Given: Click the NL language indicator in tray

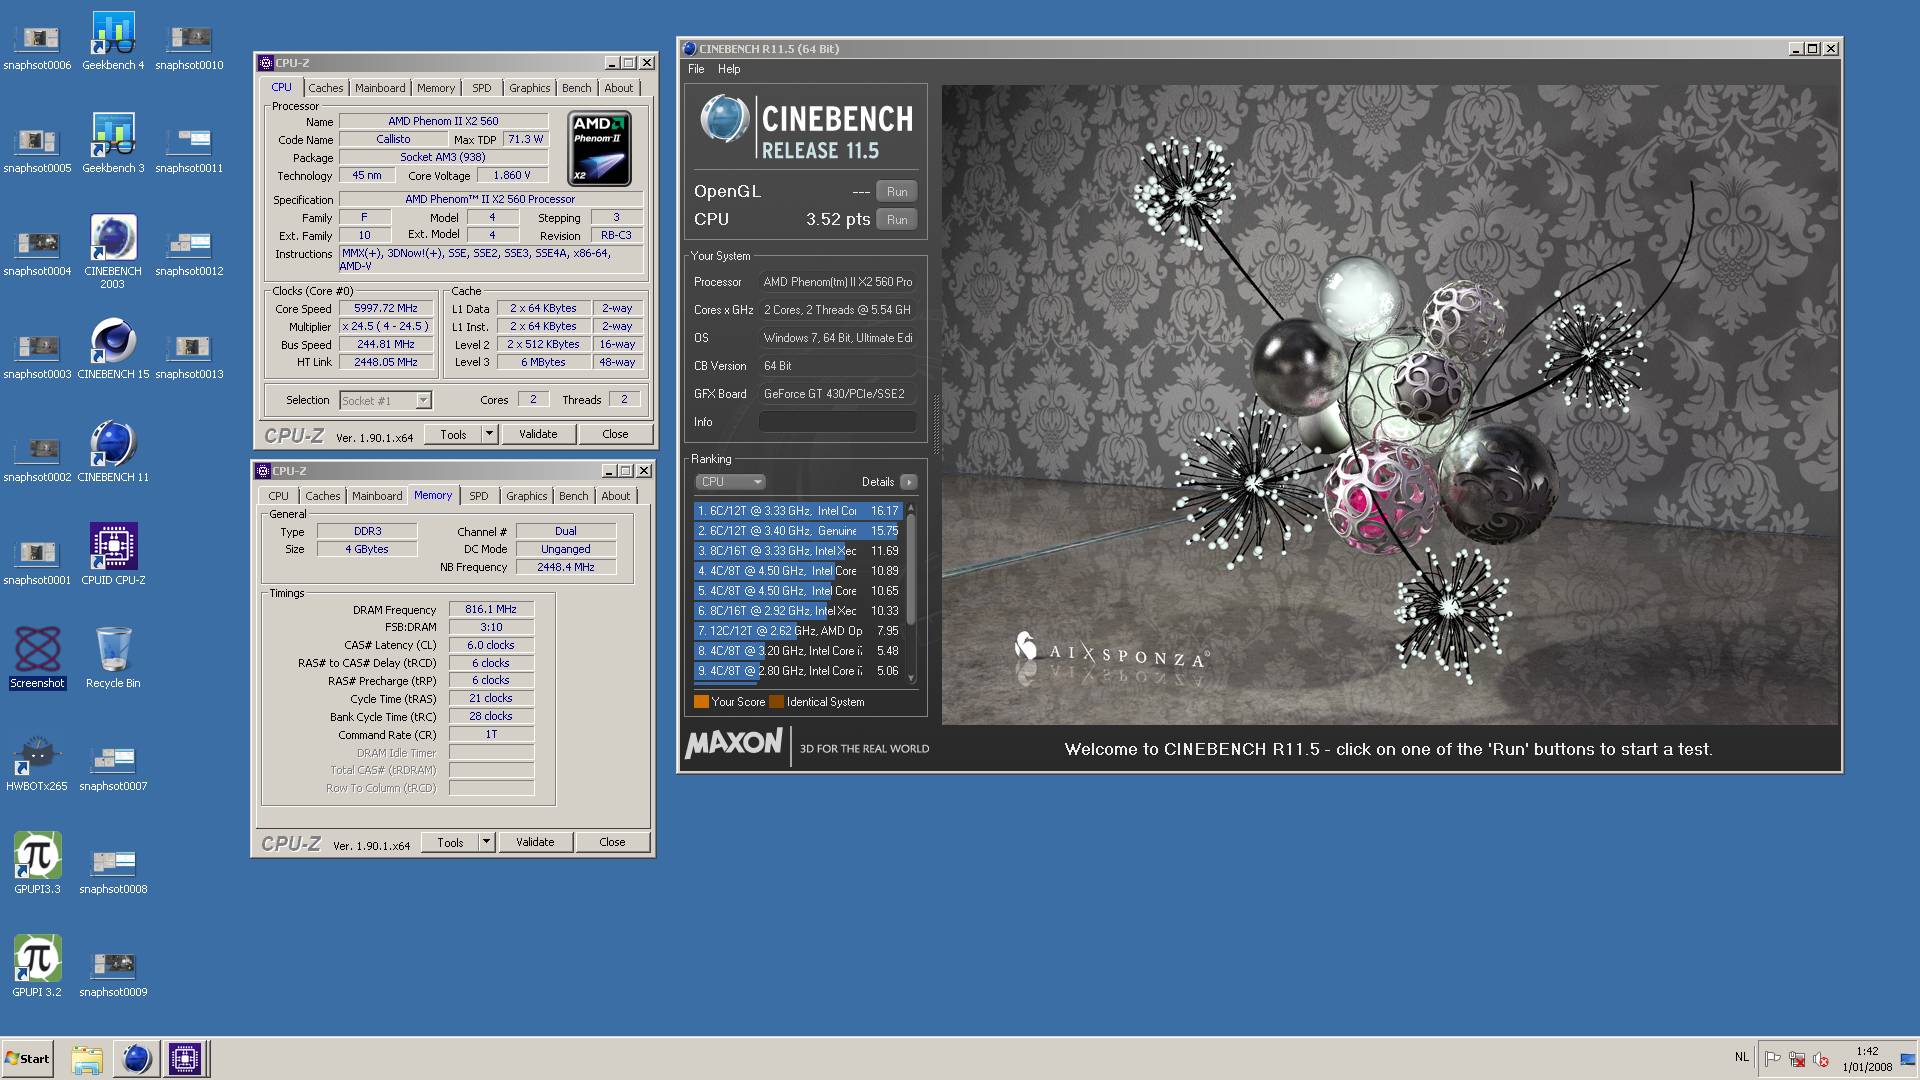Looking at the screenshot, I should coord(1742,1057).
